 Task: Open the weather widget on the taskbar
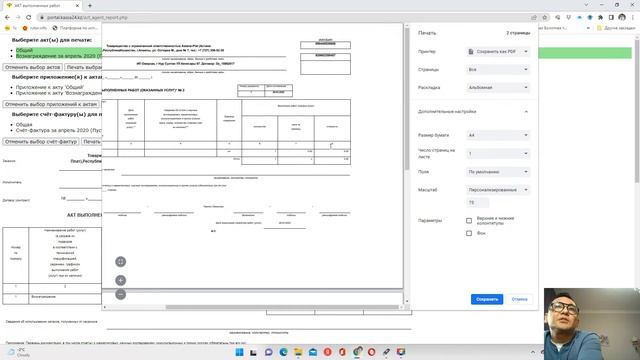[x=19, y=352]
